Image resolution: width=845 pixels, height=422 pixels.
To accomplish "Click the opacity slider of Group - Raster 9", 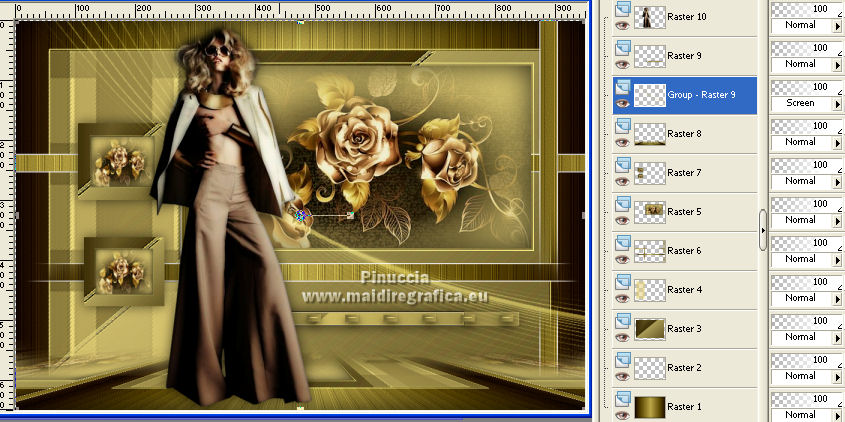I will pyautogui.click(x=807, y=87).
